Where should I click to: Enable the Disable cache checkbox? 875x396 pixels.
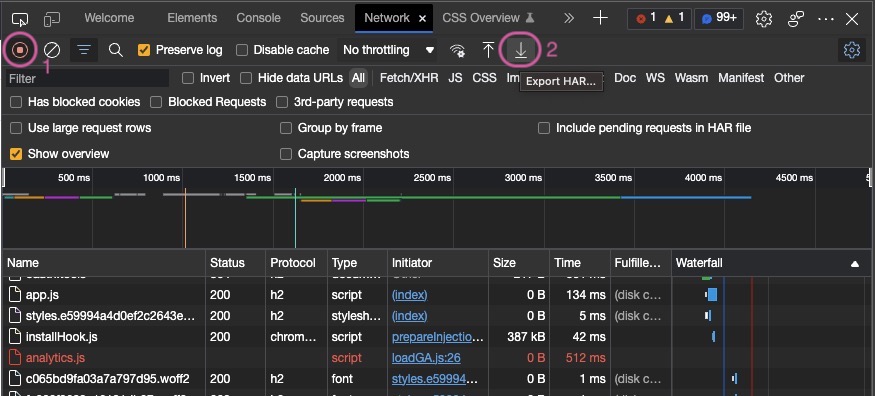(x=242, y=50)
